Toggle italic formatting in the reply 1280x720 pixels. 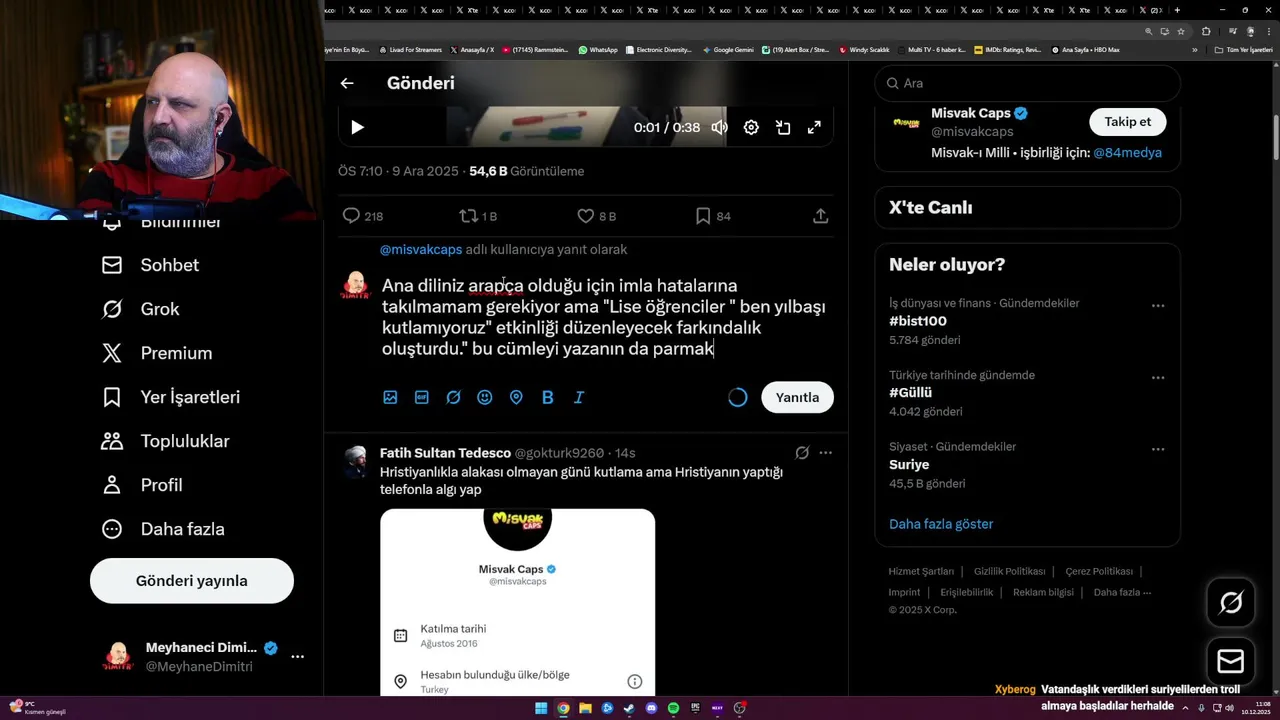pos(579,397)
